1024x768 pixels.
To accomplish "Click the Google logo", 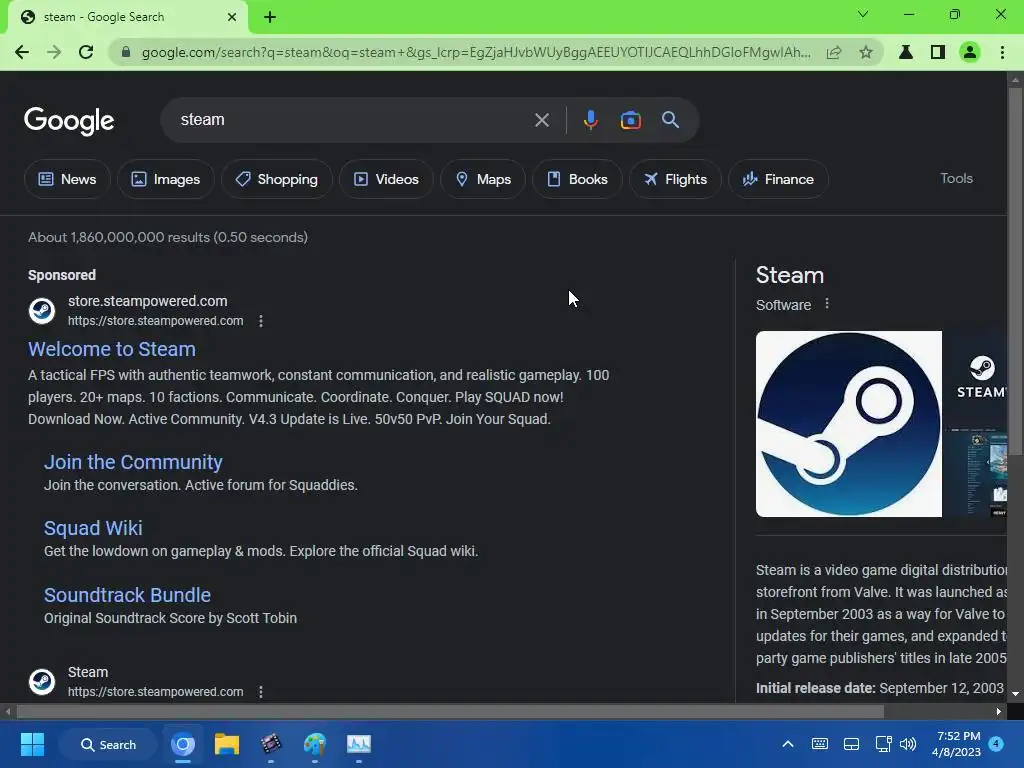I will (69, 121).
